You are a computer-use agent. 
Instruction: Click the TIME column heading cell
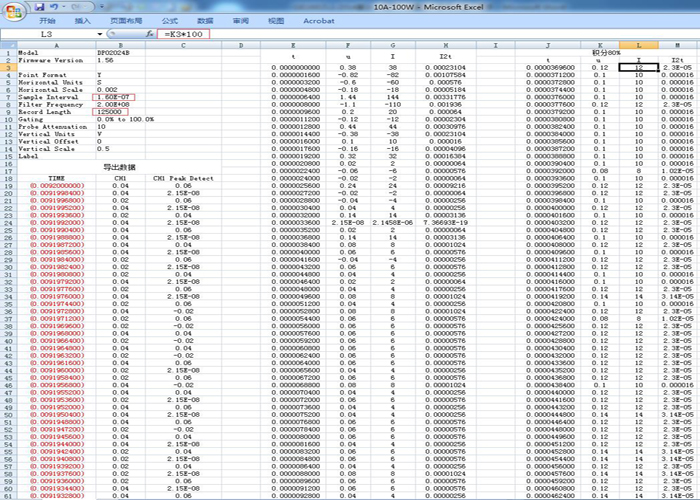click(x=57, y=178)
